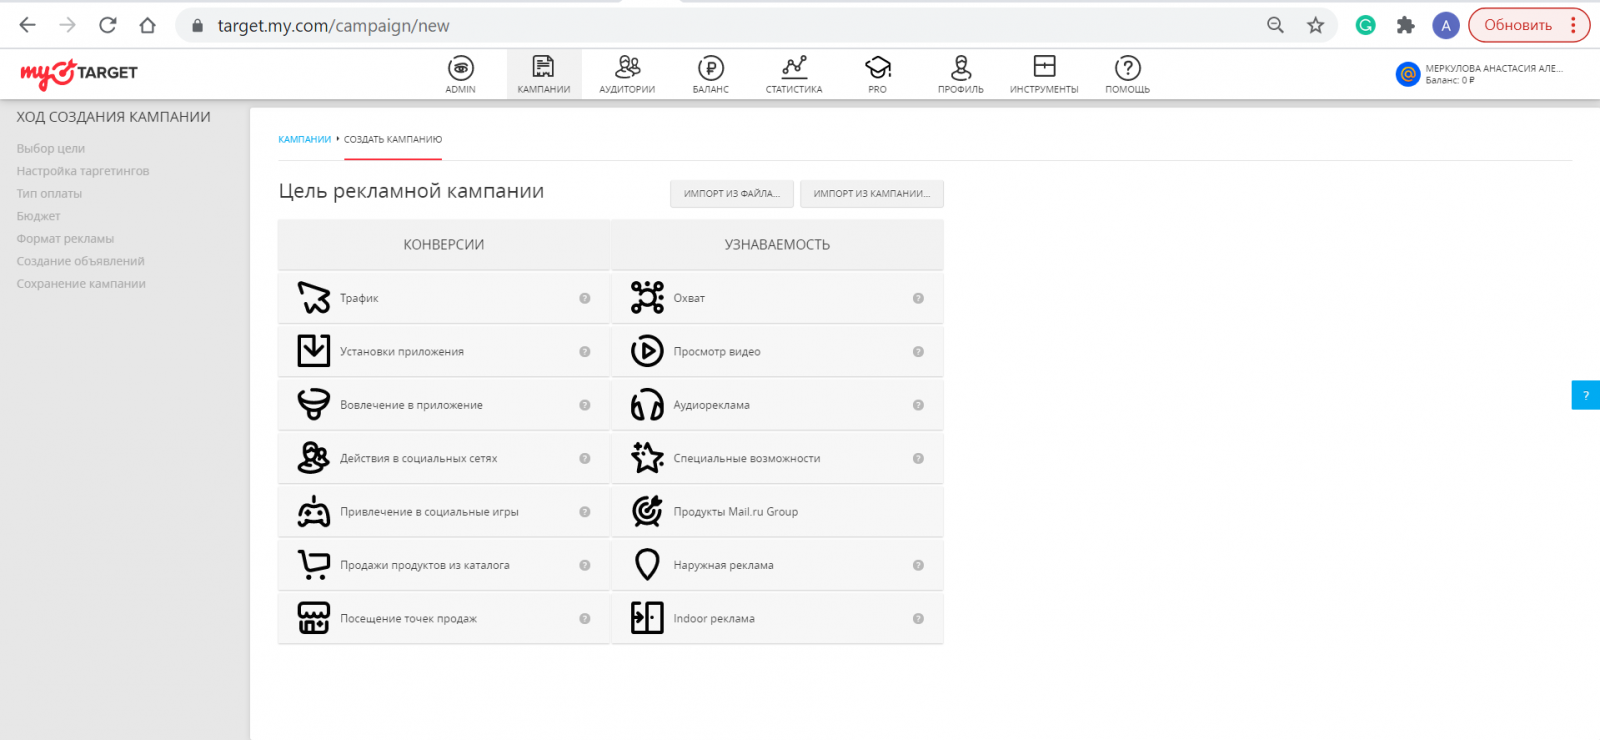Click the Импорт из файла button
This screenshot has height=740, width=1600.
(732, 193)
